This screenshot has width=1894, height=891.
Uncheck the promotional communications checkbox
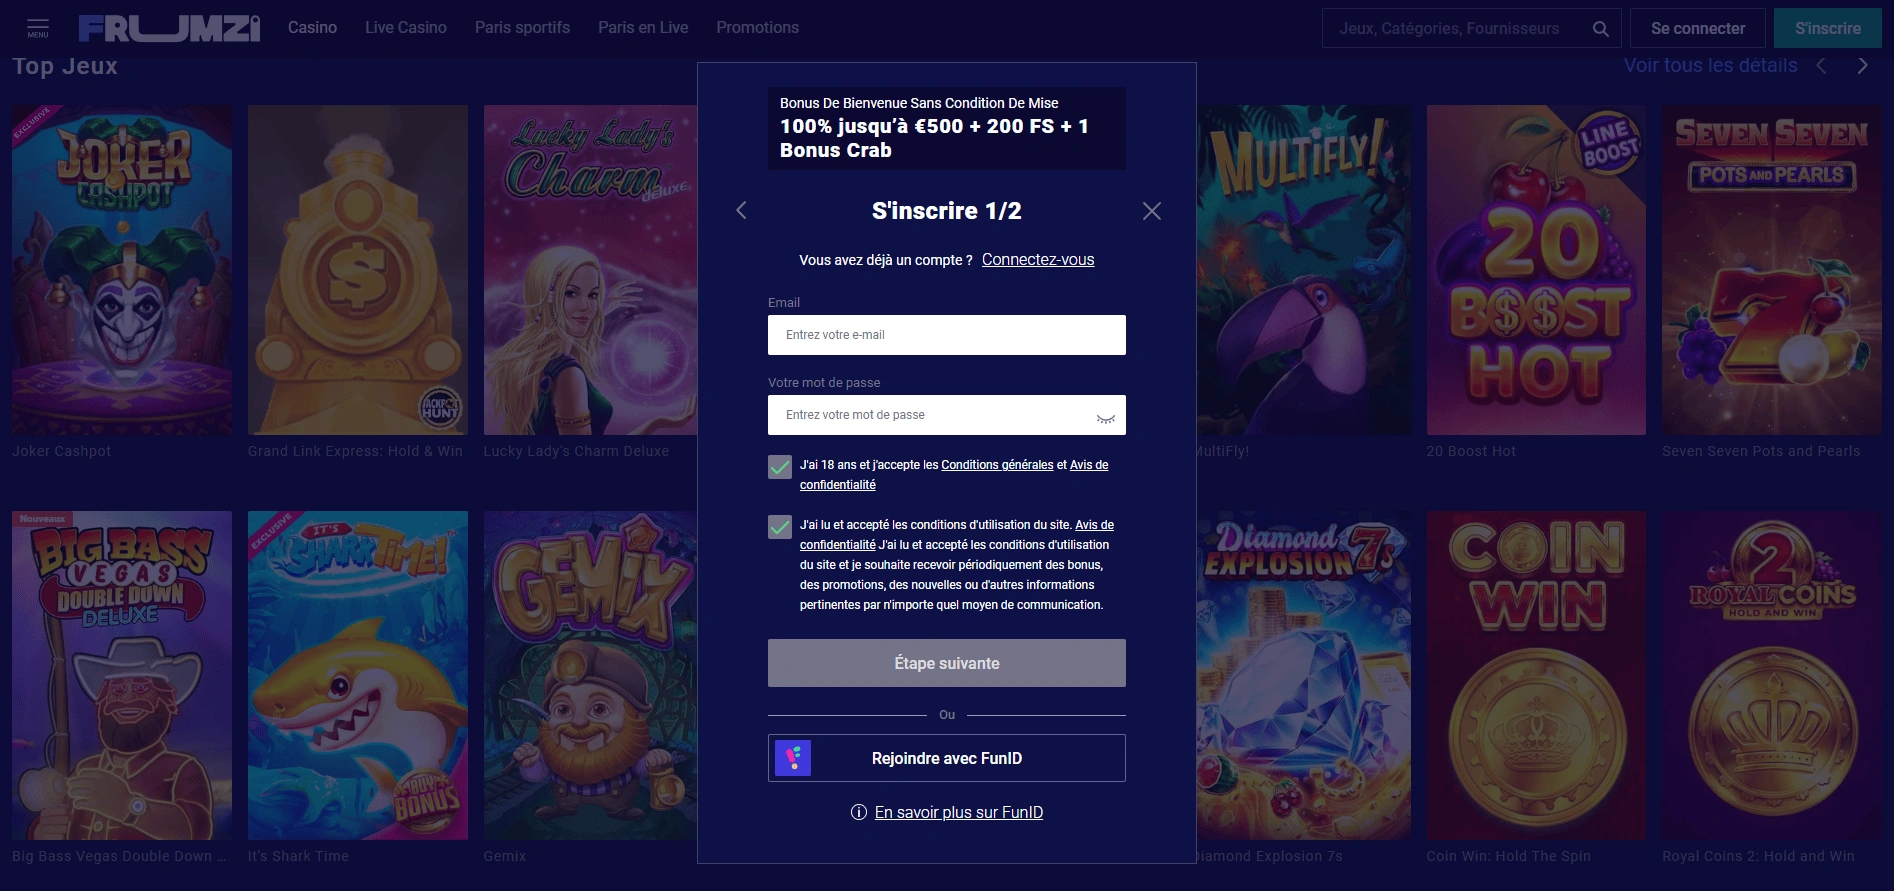click(780, 527)
